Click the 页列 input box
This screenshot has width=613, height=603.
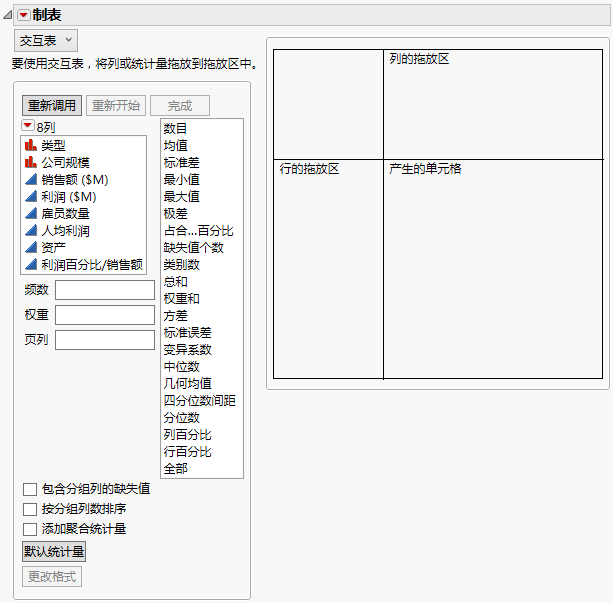coord(105,340)
